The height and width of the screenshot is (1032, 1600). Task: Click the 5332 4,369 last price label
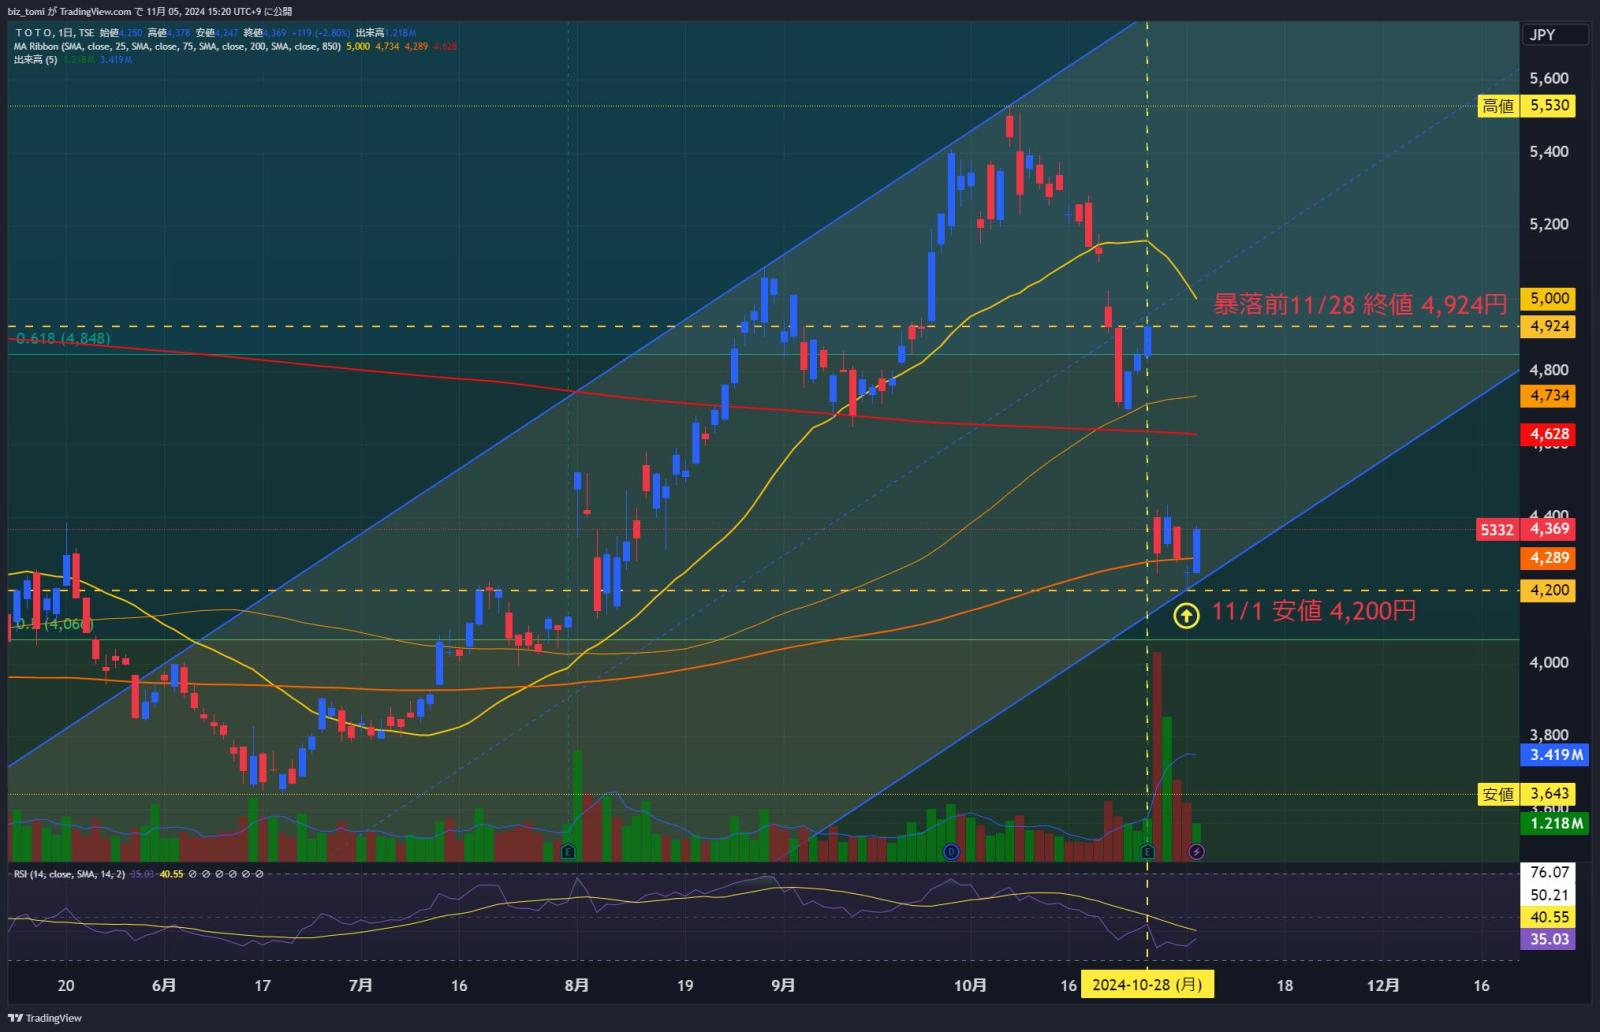[x=1525, y=529]
